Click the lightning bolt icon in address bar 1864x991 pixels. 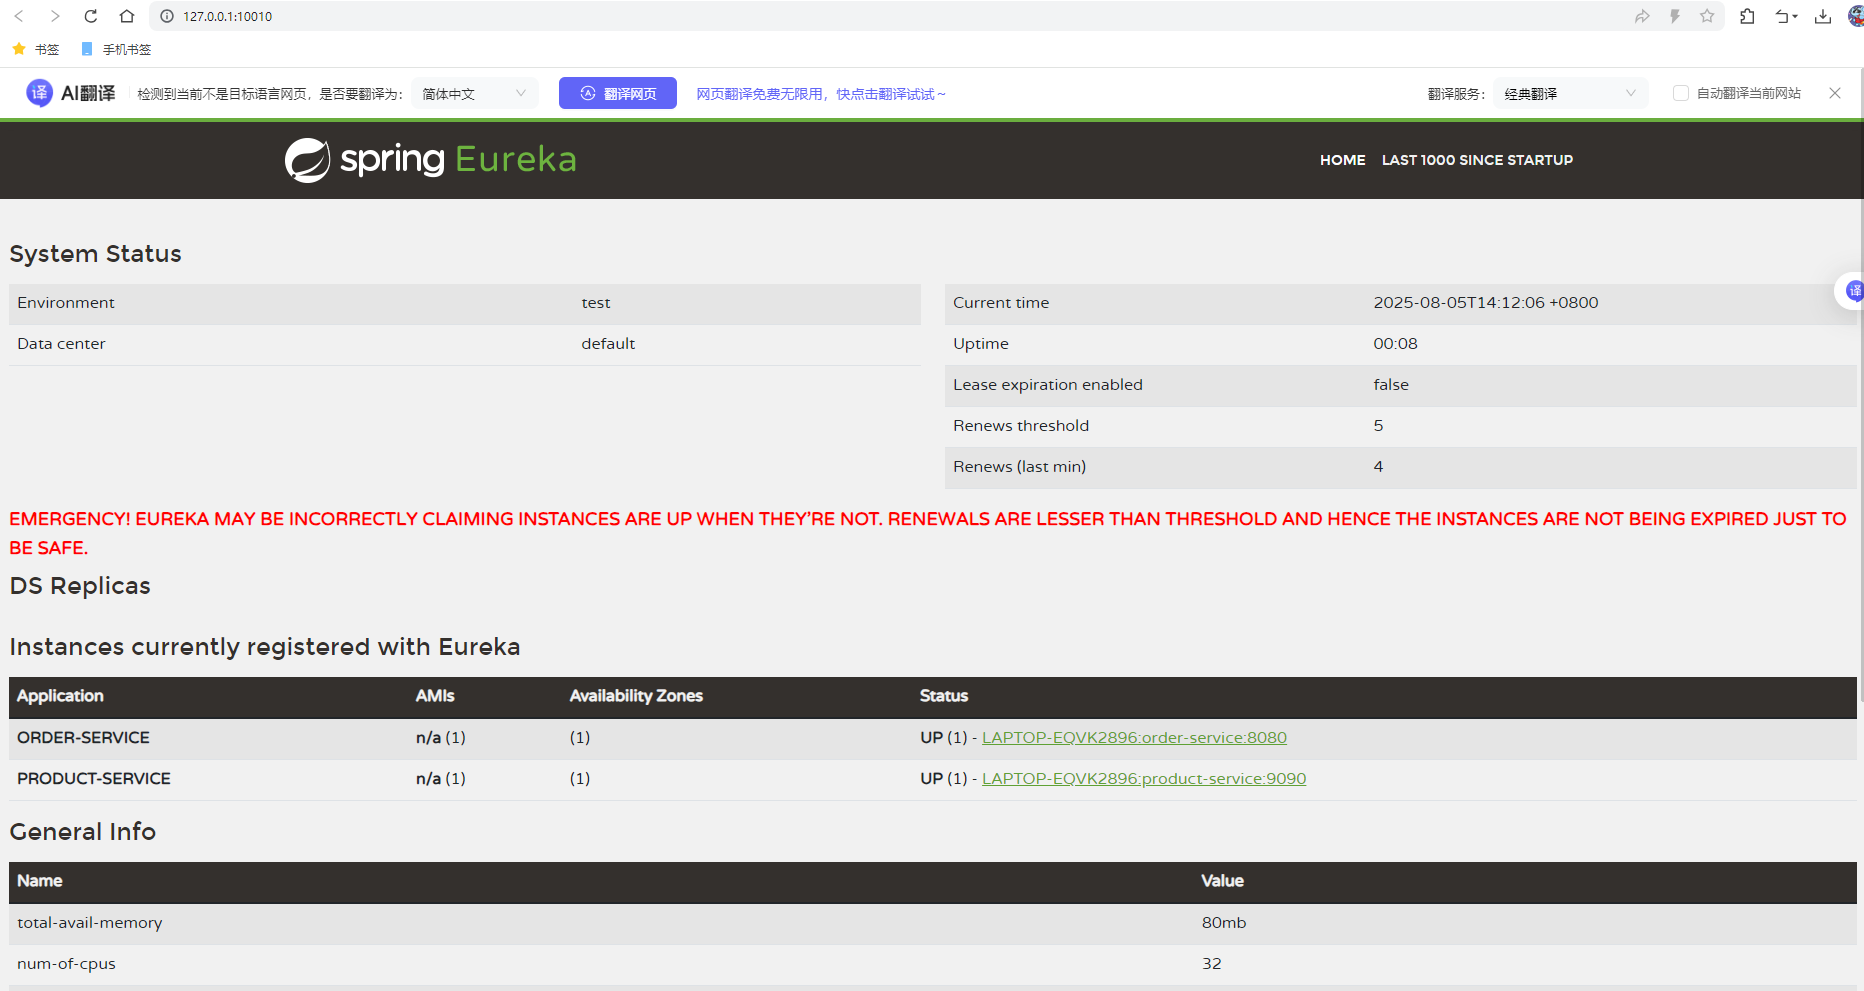click(x=1675, y=16)
